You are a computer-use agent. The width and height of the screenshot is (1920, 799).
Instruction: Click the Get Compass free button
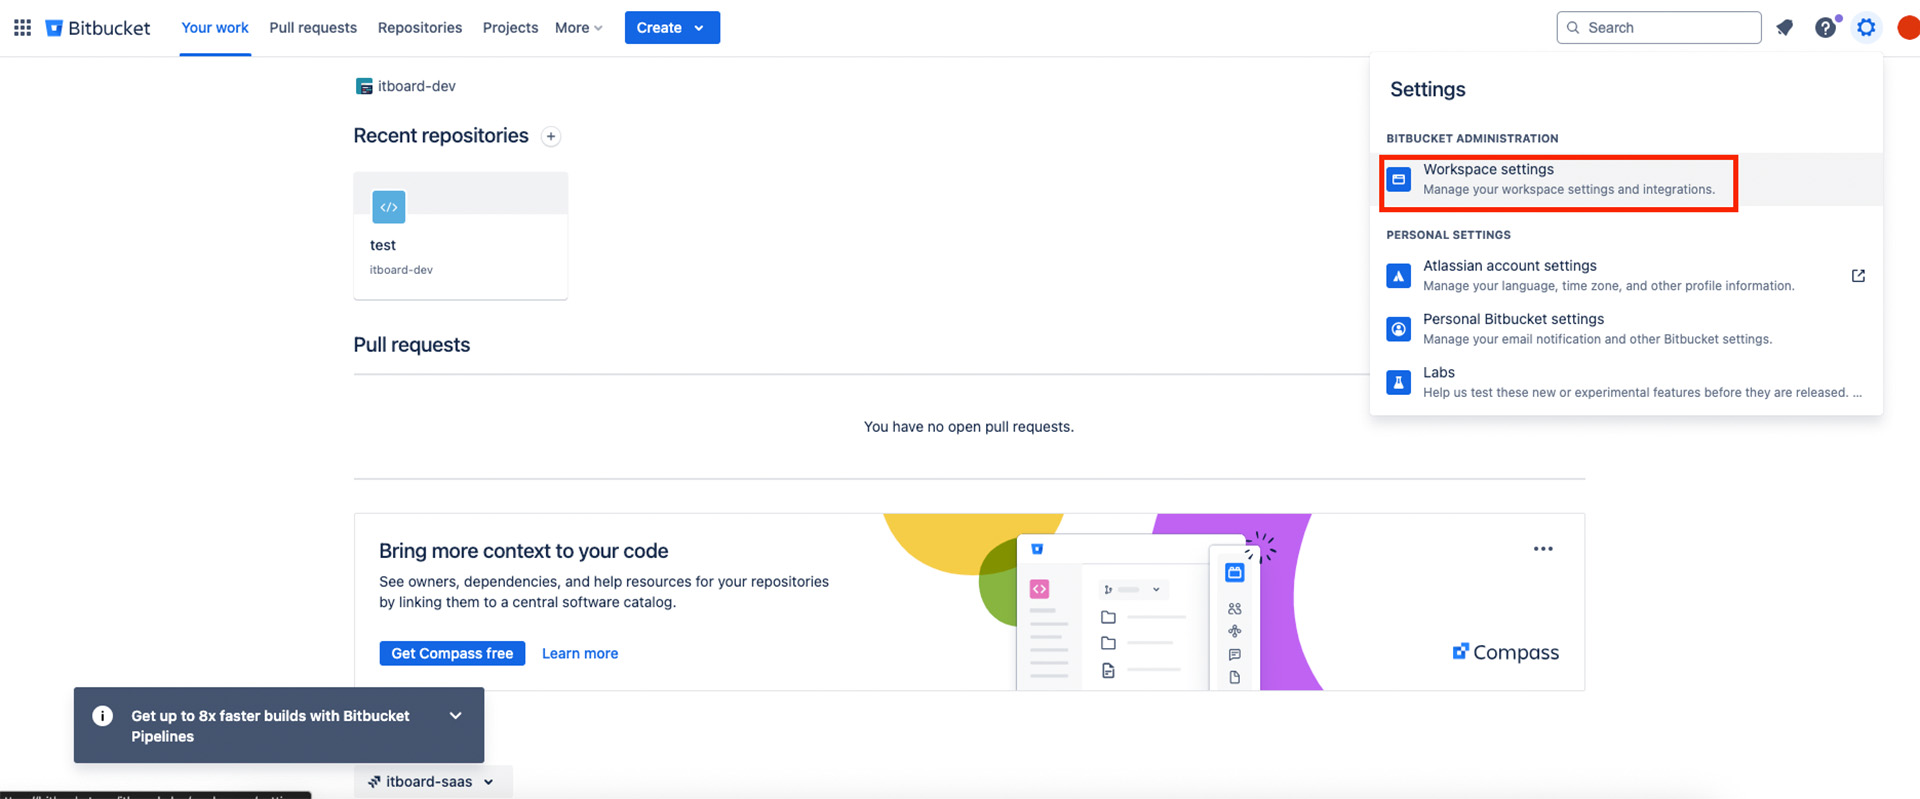(452, 654)
